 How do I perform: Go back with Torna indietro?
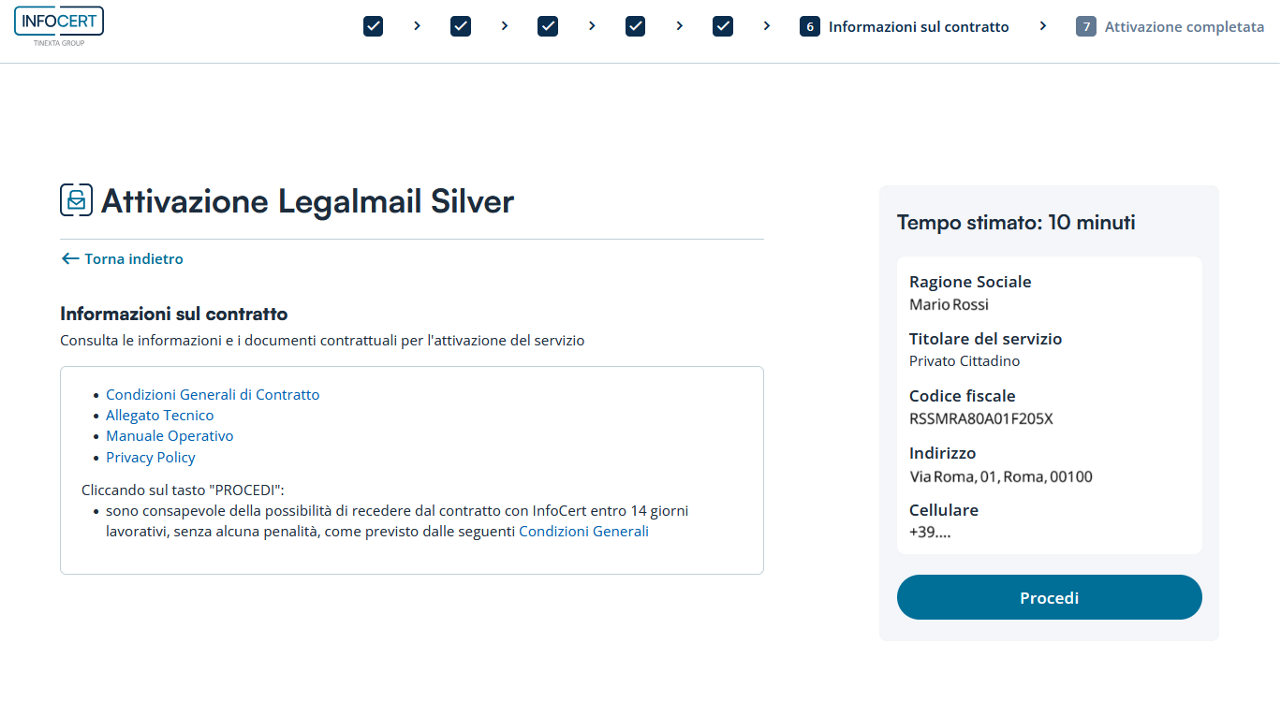(134, 259)
